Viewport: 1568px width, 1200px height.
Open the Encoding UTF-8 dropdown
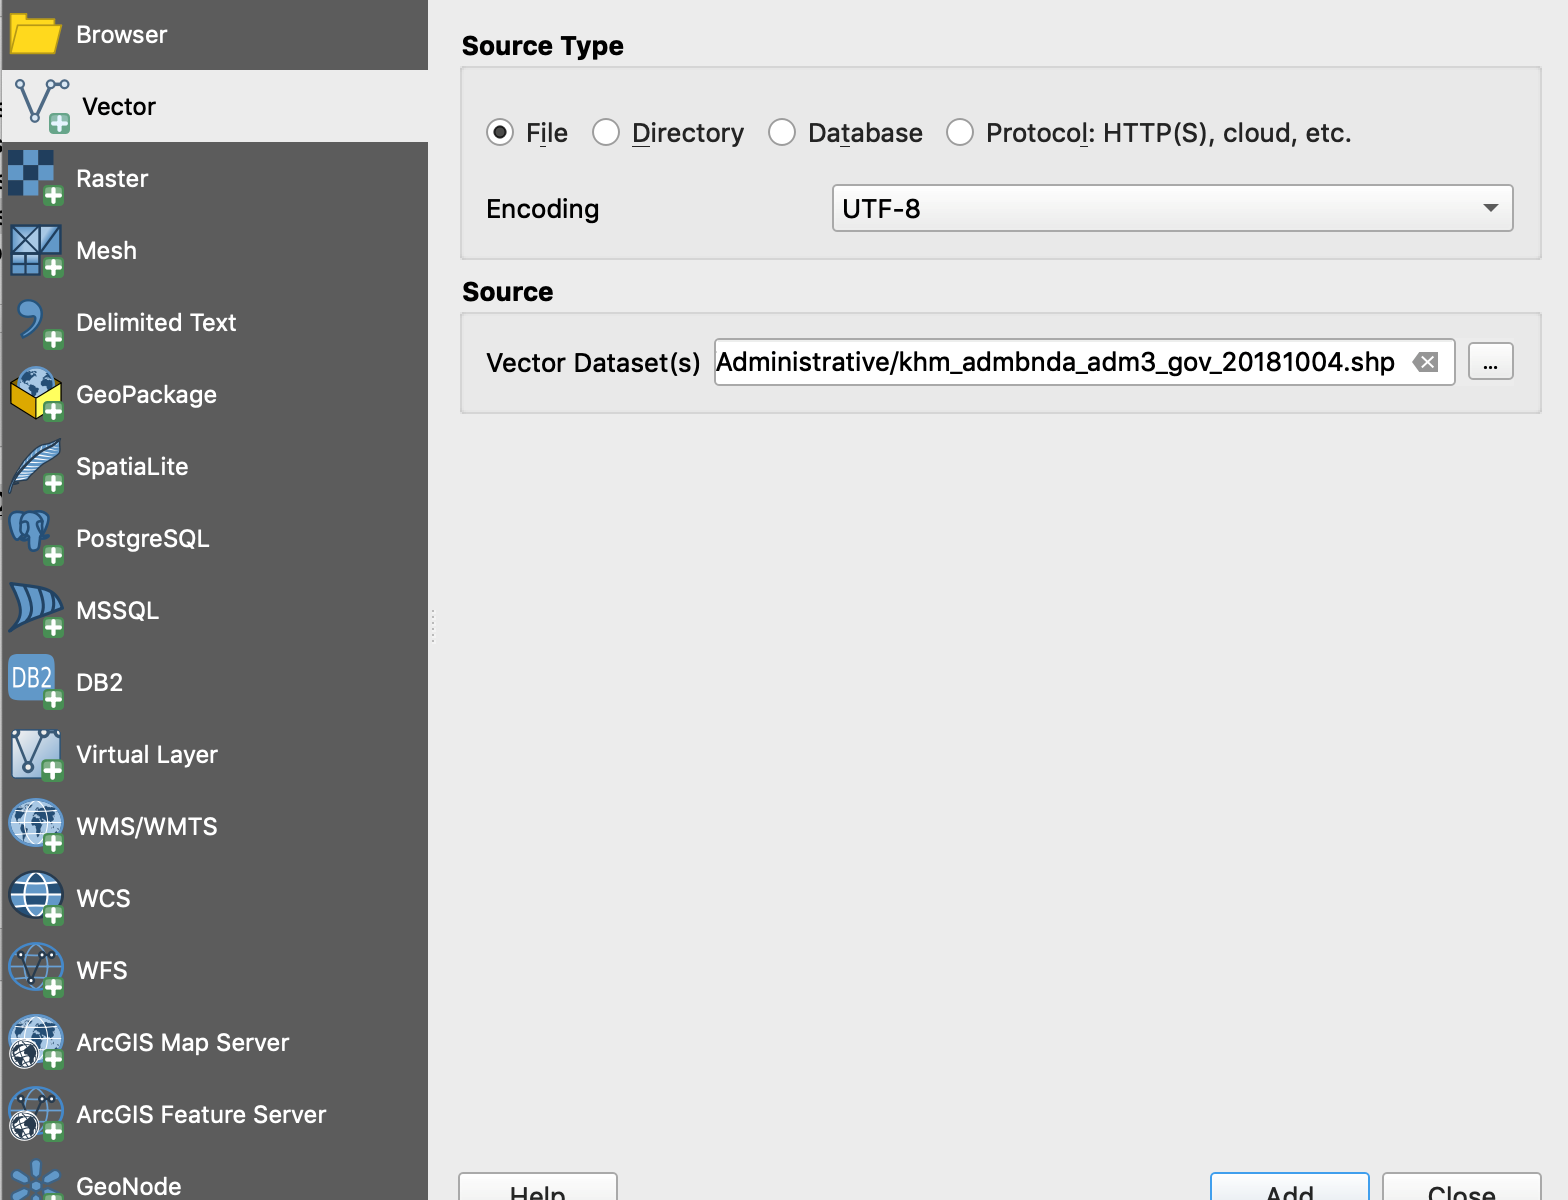[x=1172, y=208]
